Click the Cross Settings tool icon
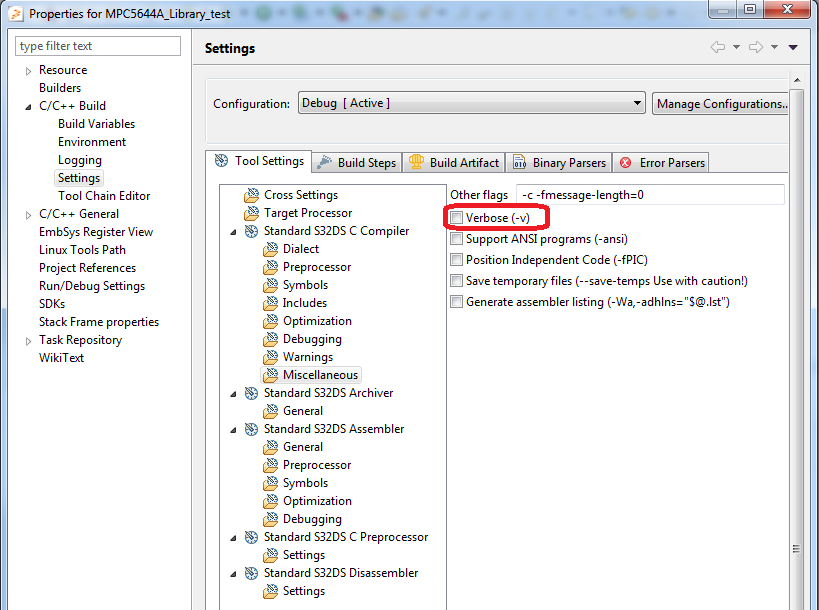The width and height of the screenshot is (819, 610). [x=251, y=195]
